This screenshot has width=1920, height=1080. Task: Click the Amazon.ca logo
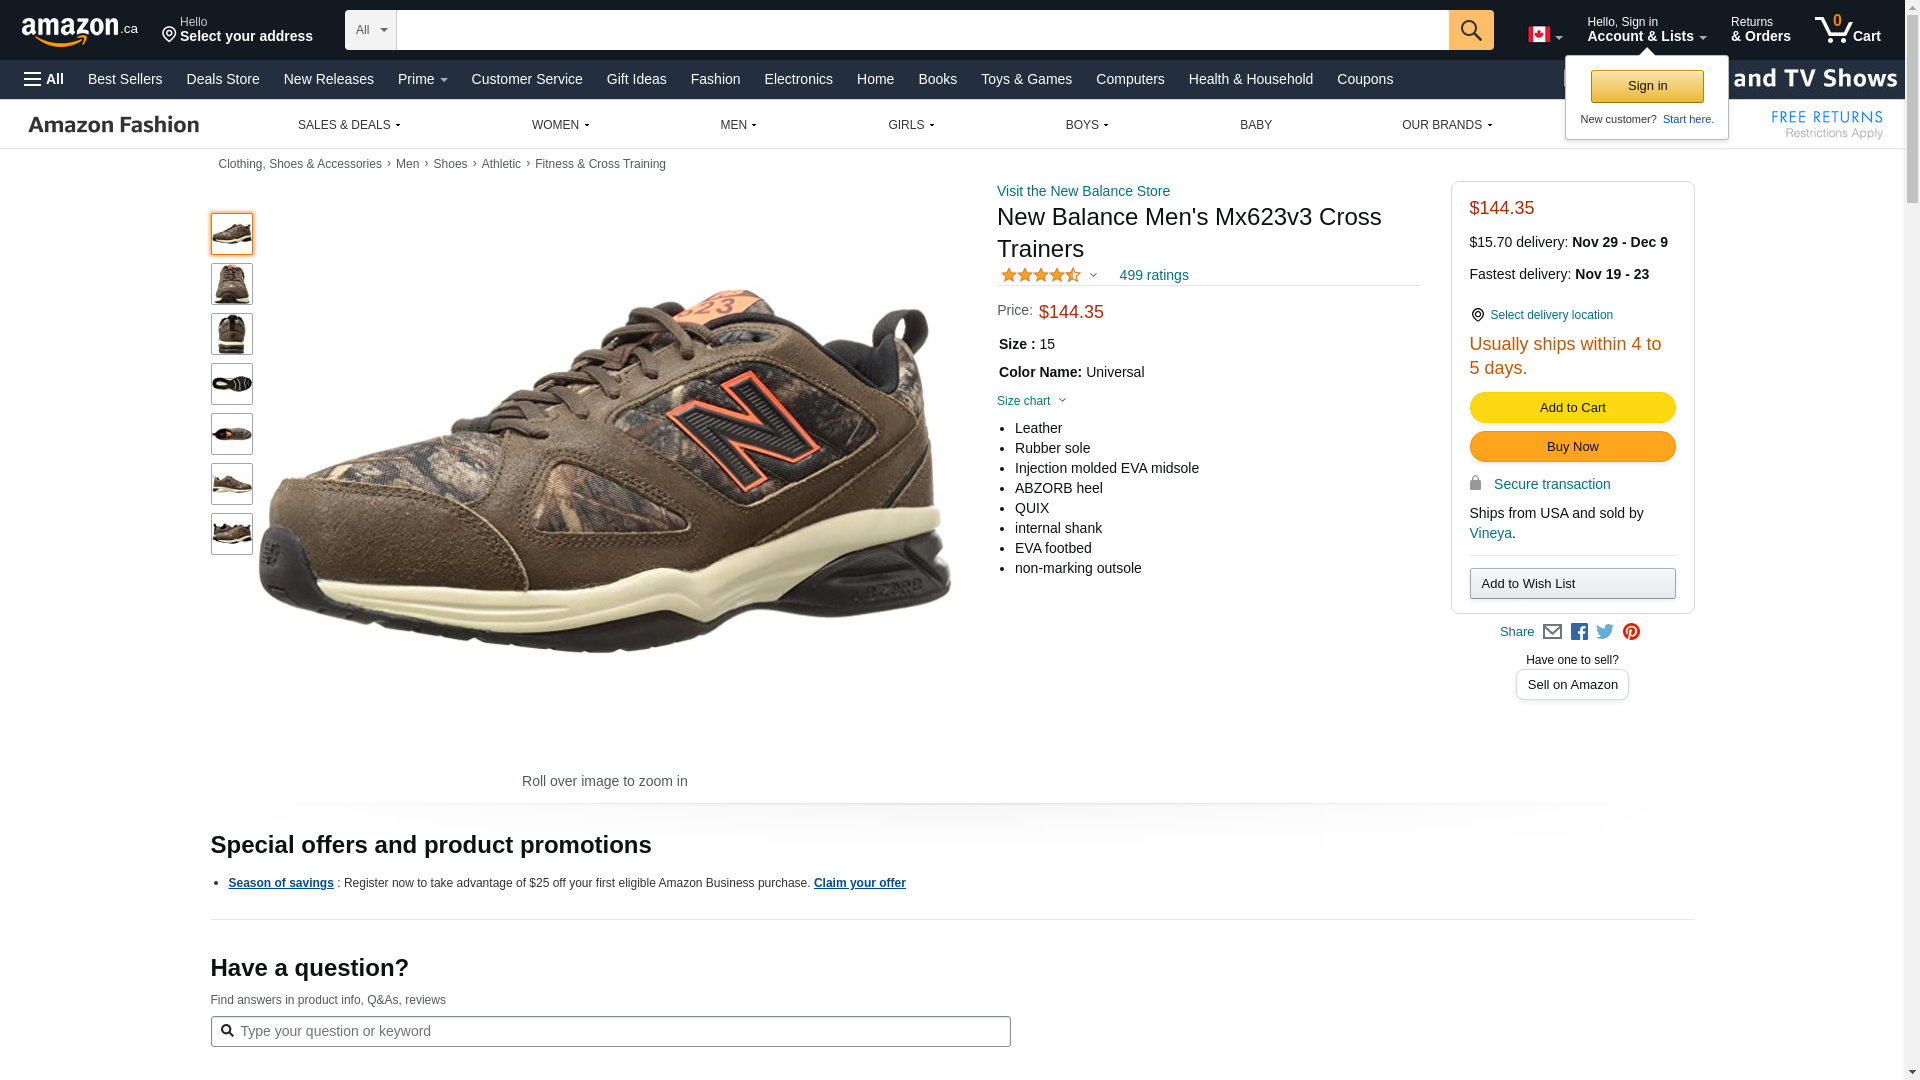80,31
